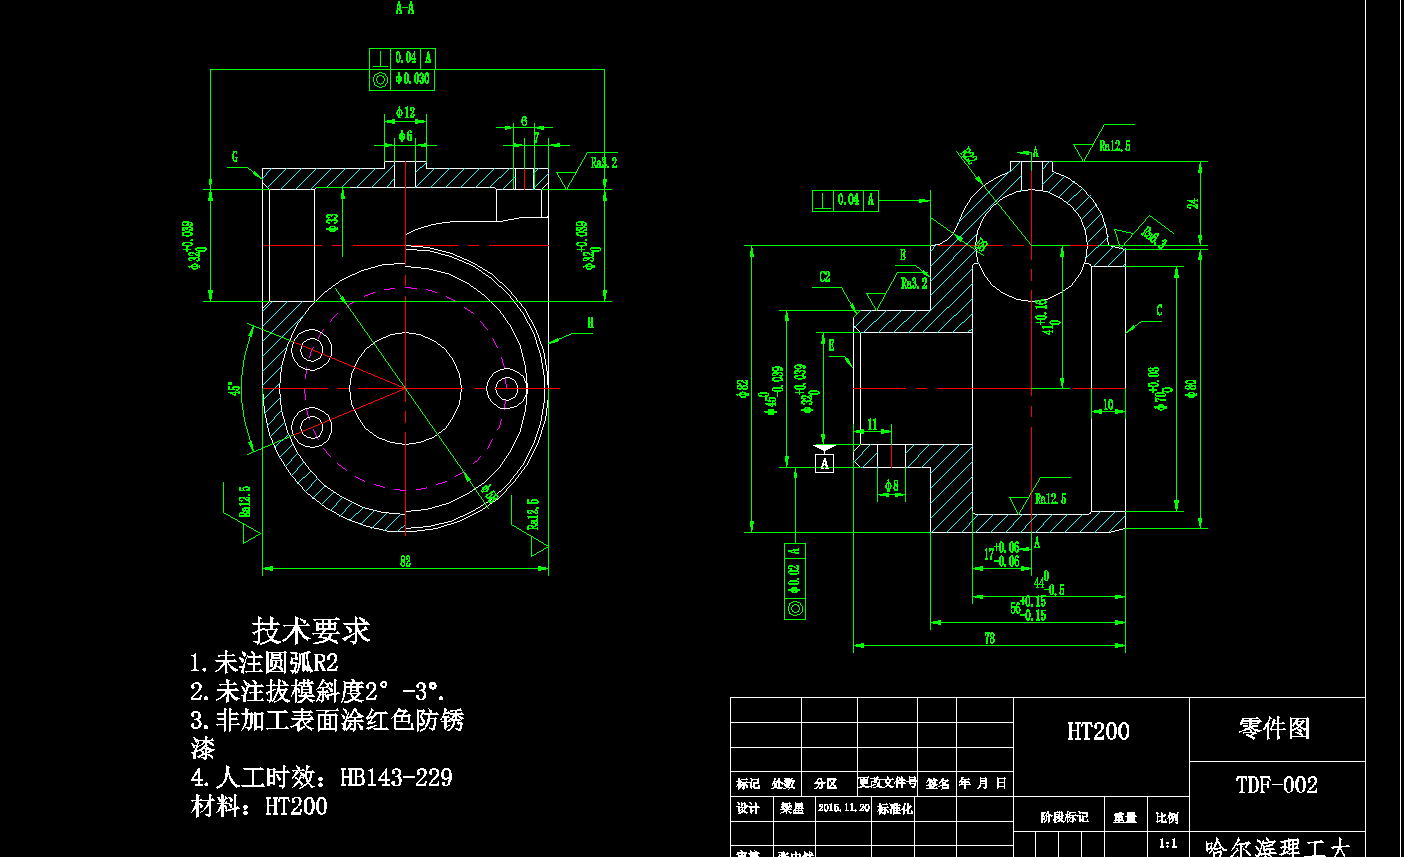Select the 哈尔滨理工大 school name text
The image size is (1404, 857).
[1278, 848]
